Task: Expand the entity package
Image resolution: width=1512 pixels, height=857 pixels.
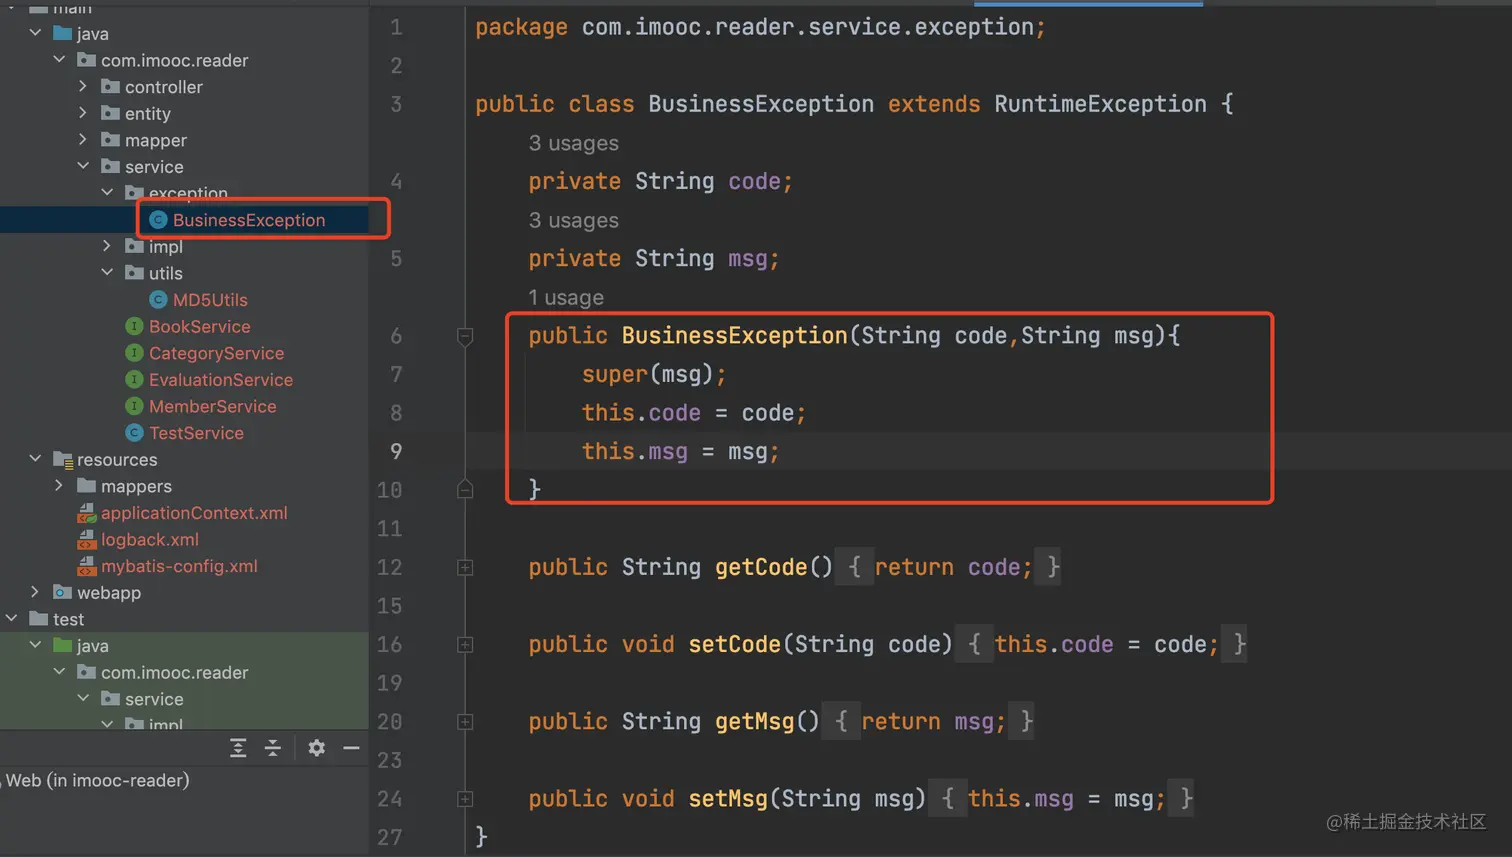Action: click(83, 113)
